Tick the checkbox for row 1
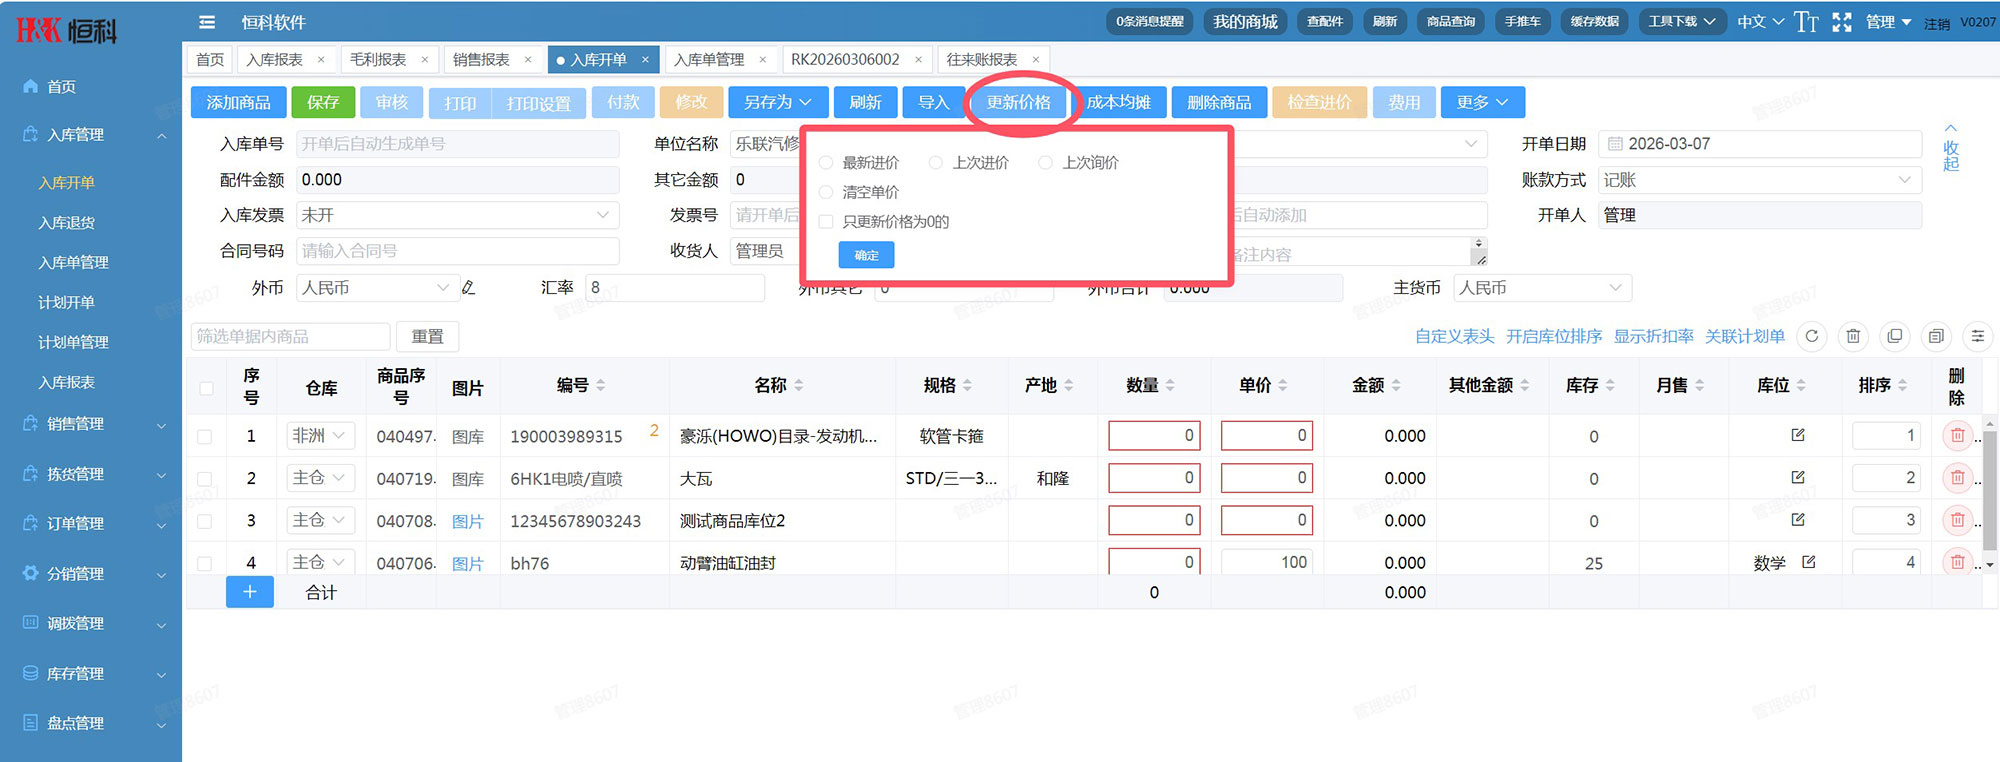The image size is (2000, 762). 204,436
